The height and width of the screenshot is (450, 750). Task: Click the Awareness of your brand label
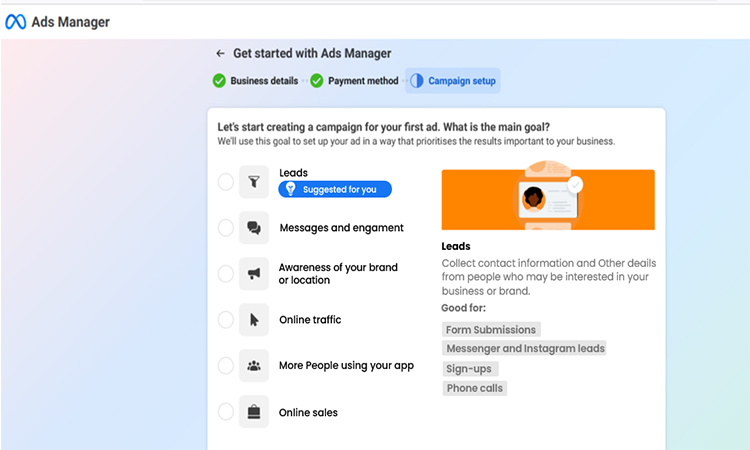(x=338, y=274)
